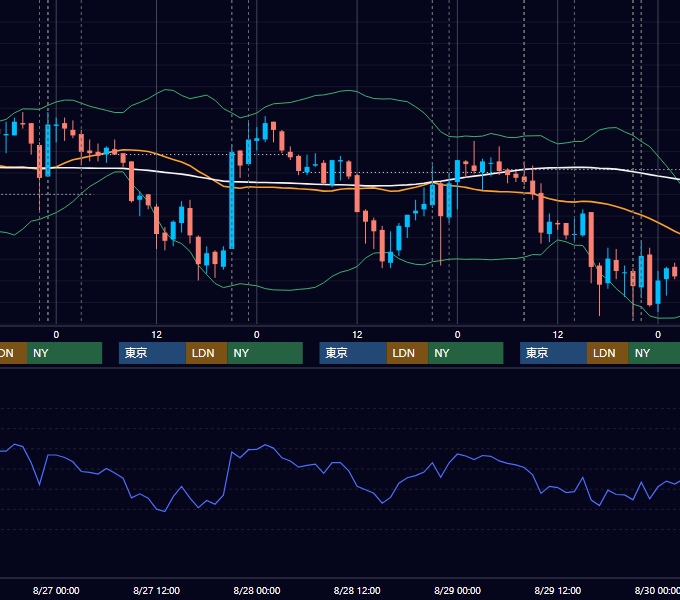Click hour label 0 above 8/28 00:00
Viewport: 680px width, 600px height.
pos(257,335)
